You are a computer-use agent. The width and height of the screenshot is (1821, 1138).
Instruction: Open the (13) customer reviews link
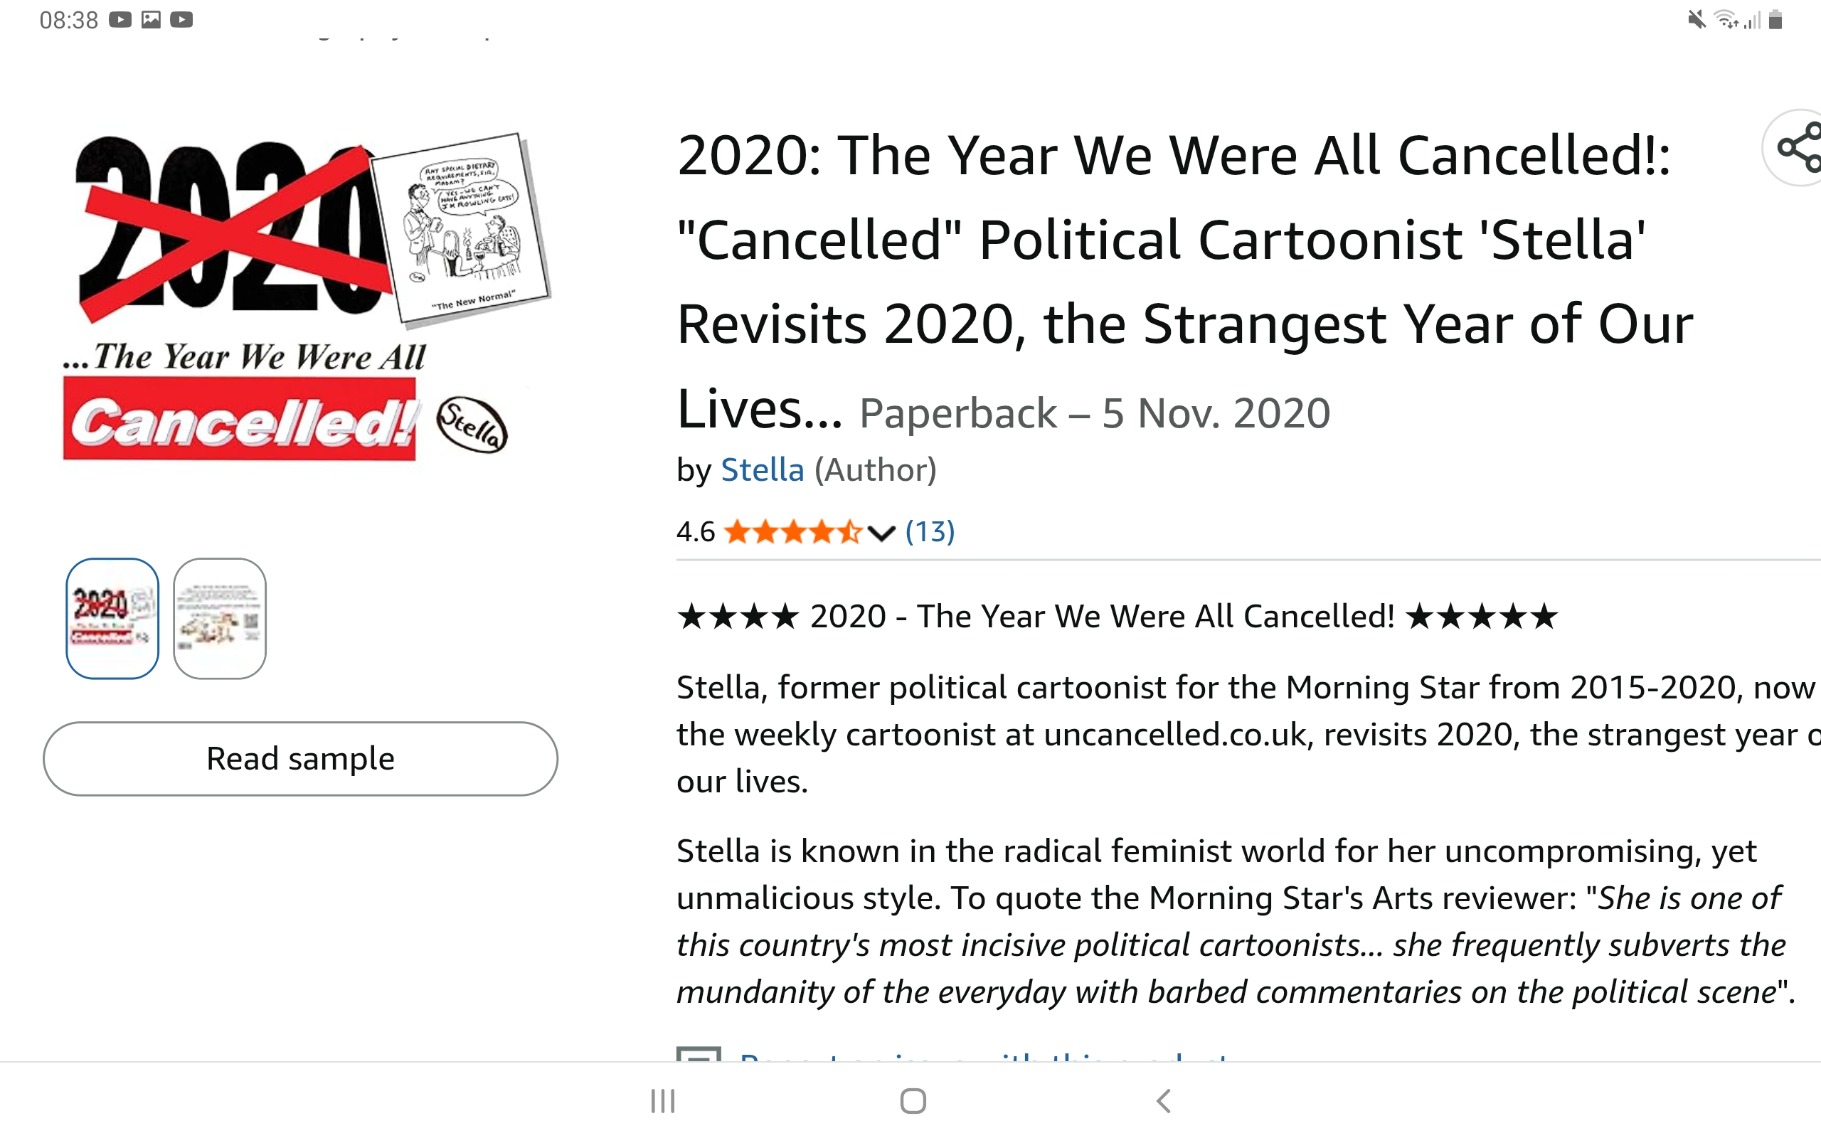click(929, 532)
